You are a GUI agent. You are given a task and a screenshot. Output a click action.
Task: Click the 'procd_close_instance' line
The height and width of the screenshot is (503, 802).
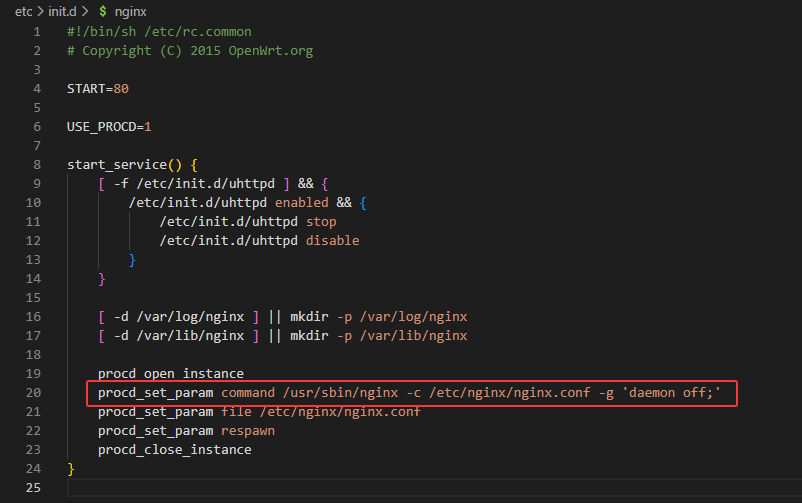(x=174, y=450)
